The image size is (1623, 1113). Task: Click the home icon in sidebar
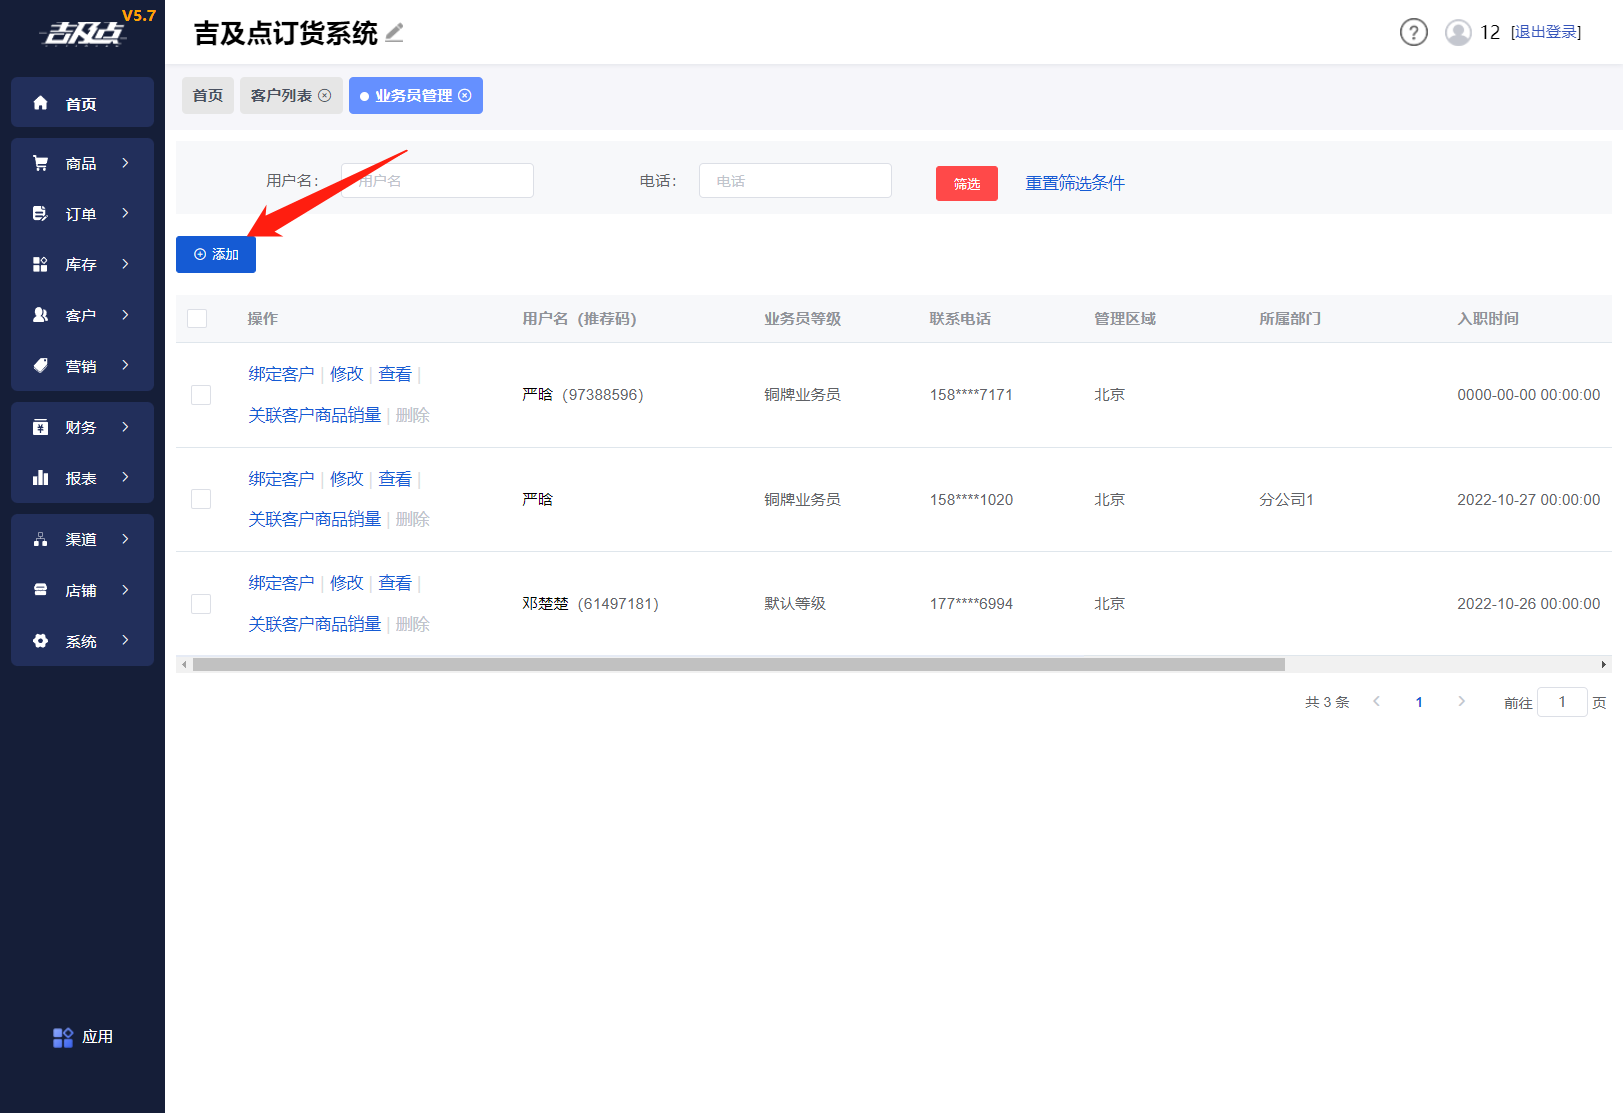[41, 103]
